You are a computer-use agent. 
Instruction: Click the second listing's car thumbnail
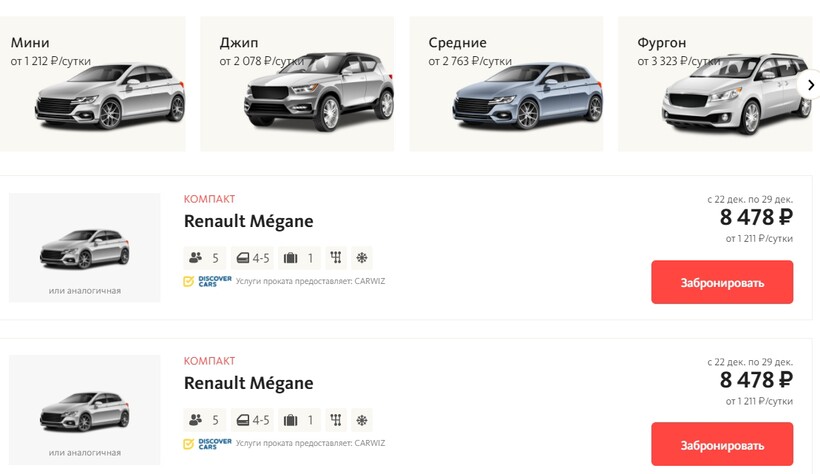(x=84, y=410)
